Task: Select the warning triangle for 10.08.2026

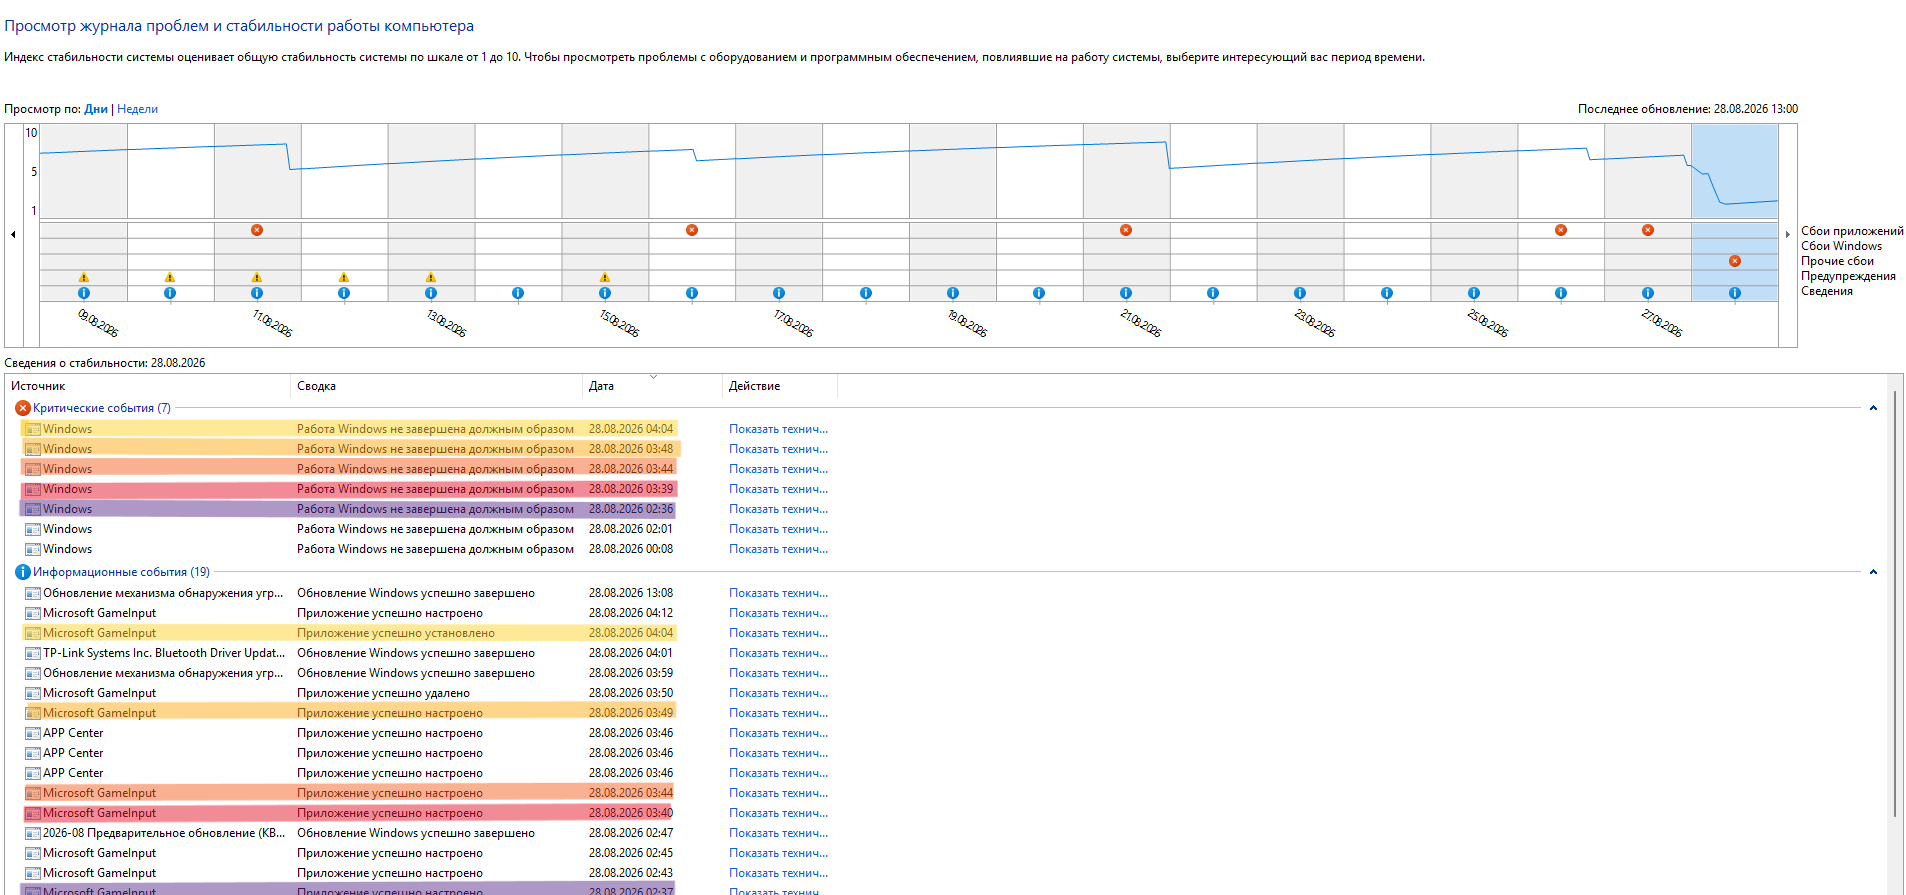Action: click(x=170, y=277)
